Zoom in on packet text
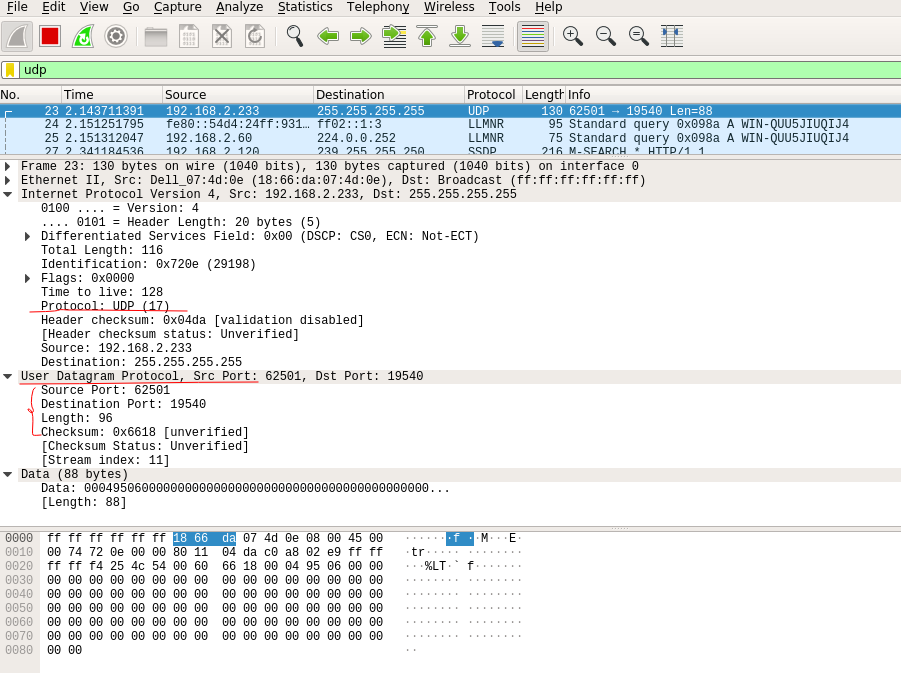 [x=573, y=36]
